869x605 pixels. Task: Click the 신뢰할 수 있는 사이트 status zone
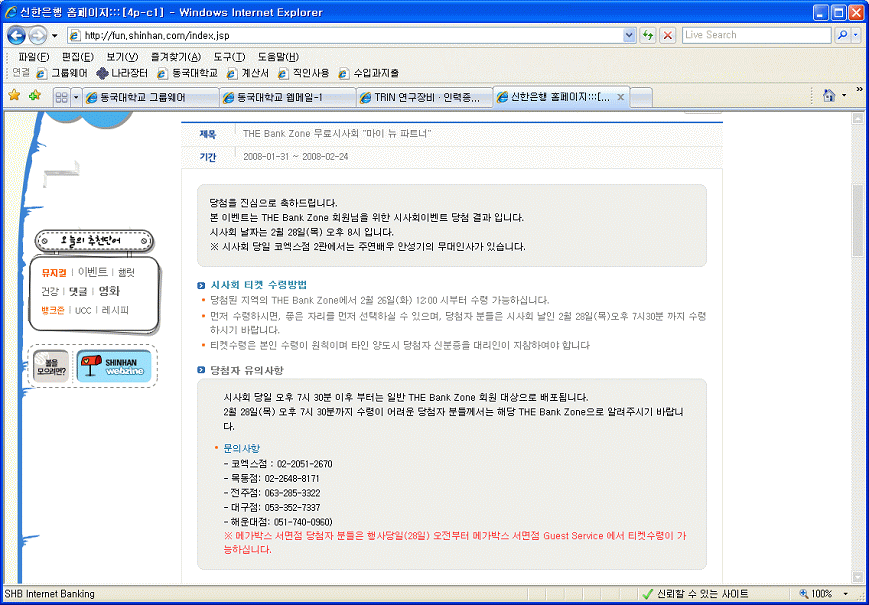(694, 594)
